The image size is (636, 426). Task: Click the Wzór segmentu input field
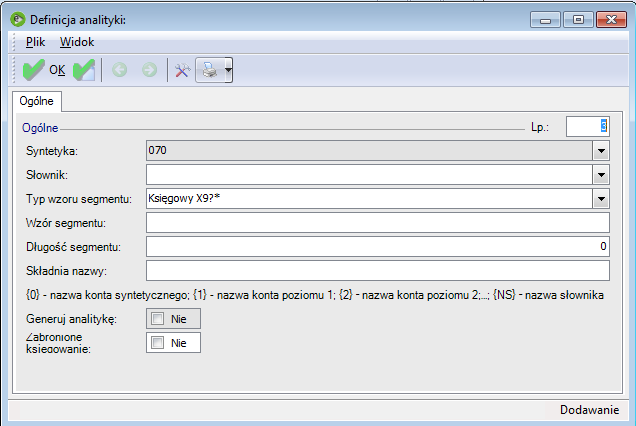click(378, 223)
